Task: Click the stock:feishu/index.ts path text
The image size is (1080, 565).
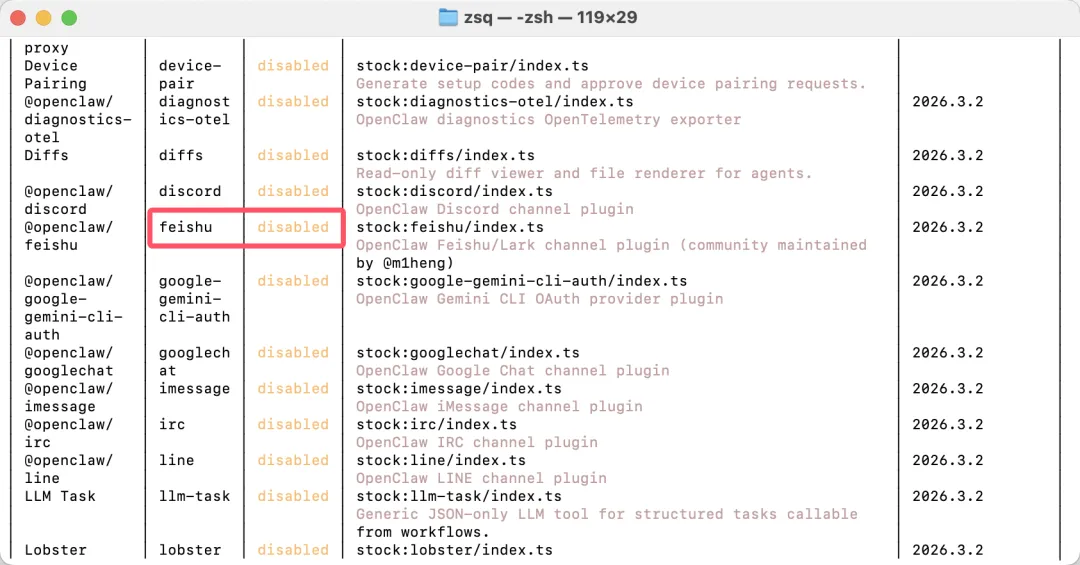Action: (450, 227)
